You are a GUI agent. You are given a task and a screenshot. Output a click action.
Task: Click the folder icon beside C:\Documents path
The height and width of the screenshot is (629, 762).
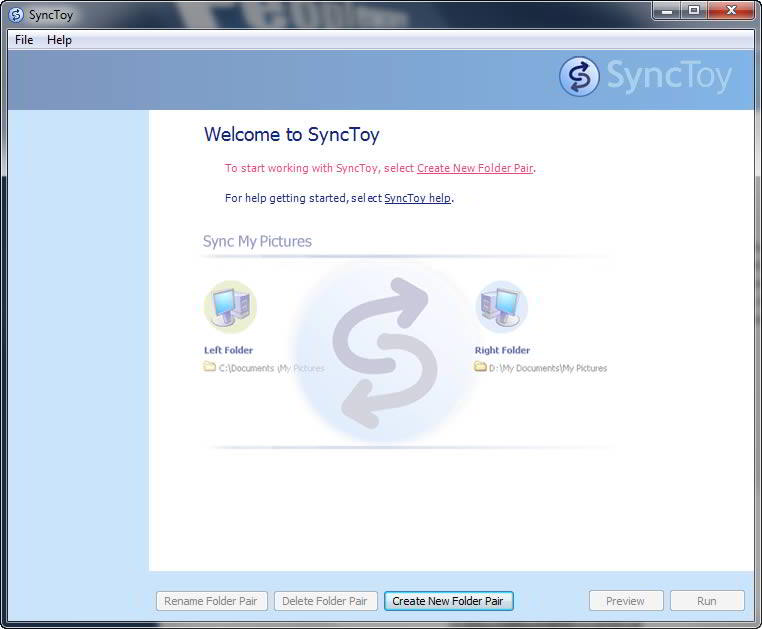(x=209, y=367)
